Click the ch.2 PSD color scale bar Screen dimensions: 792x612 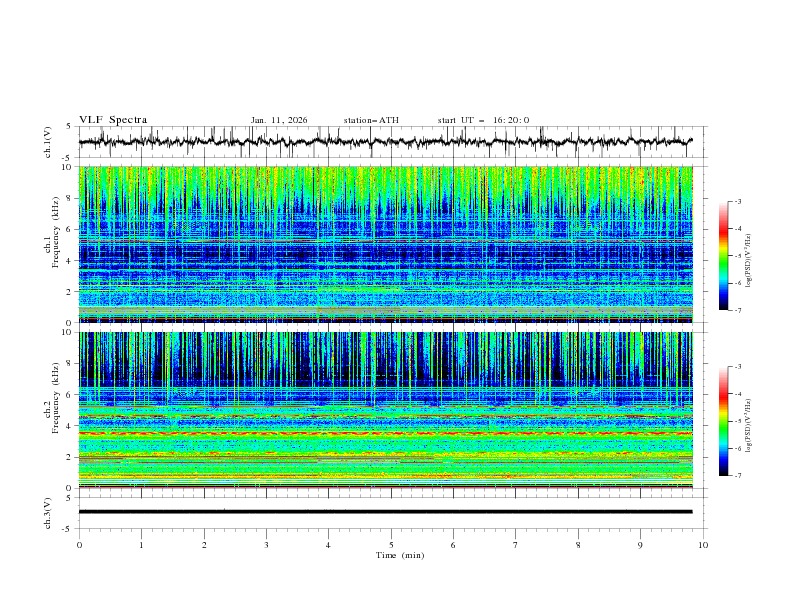[x=724, y=421]
